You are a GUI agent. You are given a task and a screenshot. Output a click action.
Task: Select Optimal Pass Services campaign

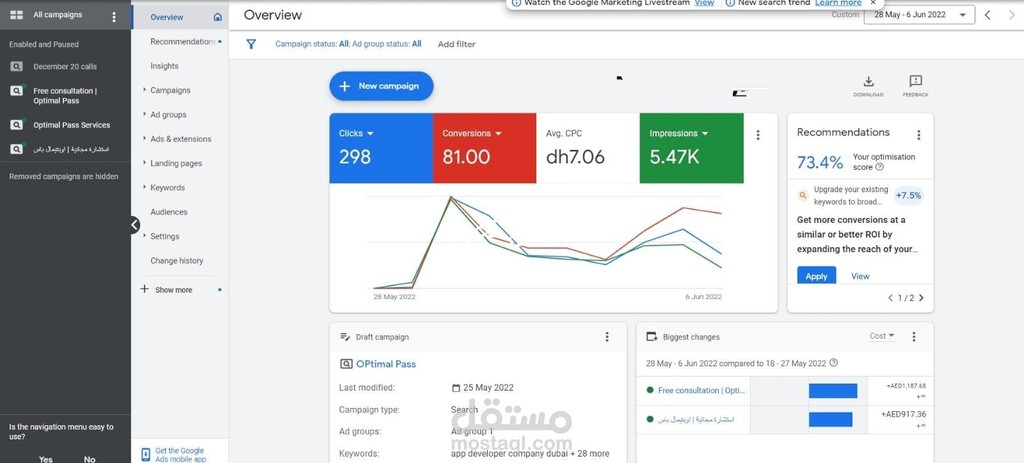tap(72, 125)
